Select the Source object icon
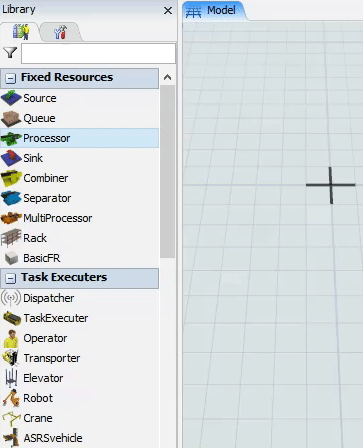This screenshot has width=363, height=448. (x=11, y=98)
